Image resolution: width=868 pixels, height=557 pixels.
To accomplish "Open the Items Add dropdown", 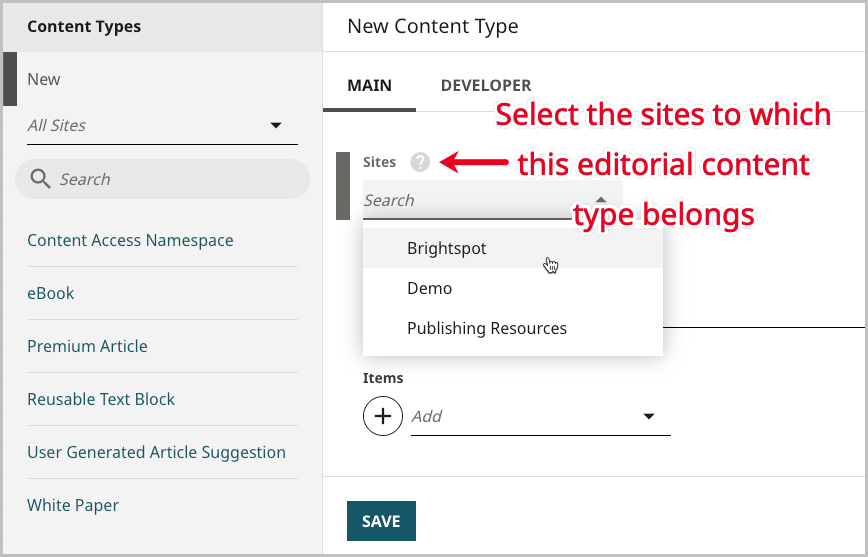I will click(x=540, y=416).
